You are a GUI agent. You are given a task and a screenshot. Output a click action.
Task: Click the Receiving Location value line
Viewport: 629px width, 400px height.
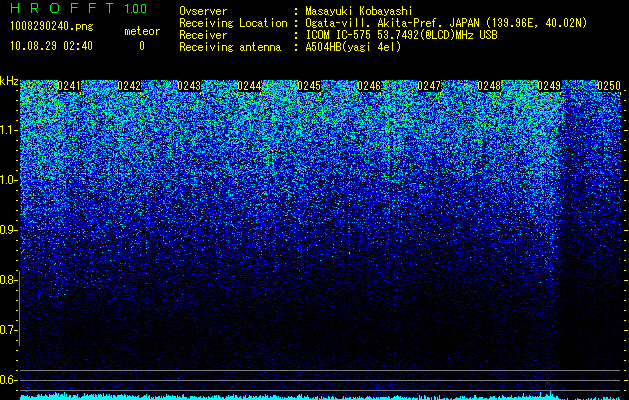446,23
